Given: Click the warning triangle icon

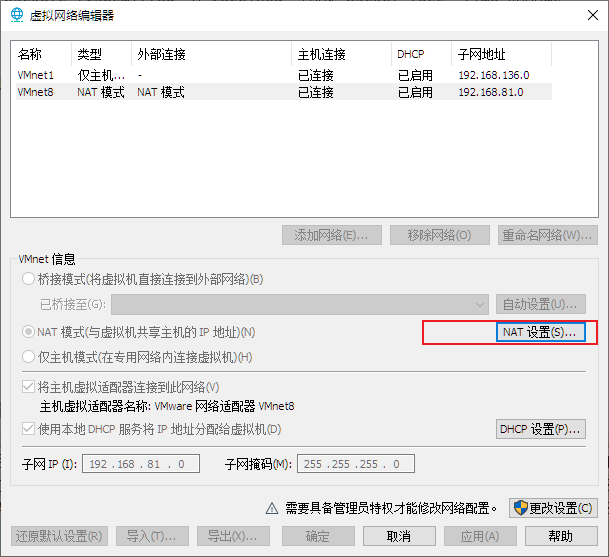Looking at the screenshot, I should point(272,508).
